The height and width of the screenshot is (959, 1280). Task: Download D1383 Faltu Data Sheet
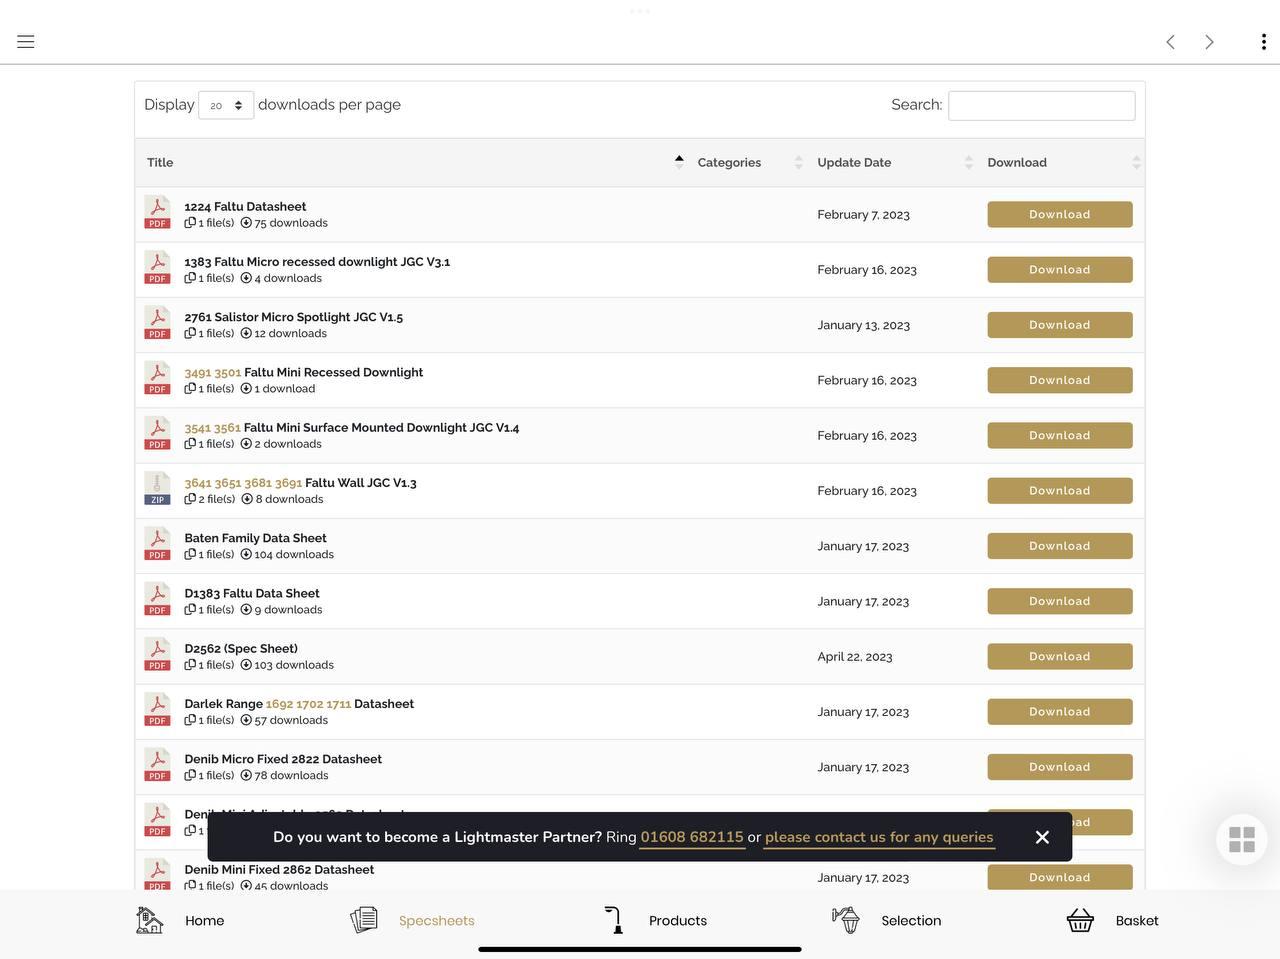point(1060,601)
